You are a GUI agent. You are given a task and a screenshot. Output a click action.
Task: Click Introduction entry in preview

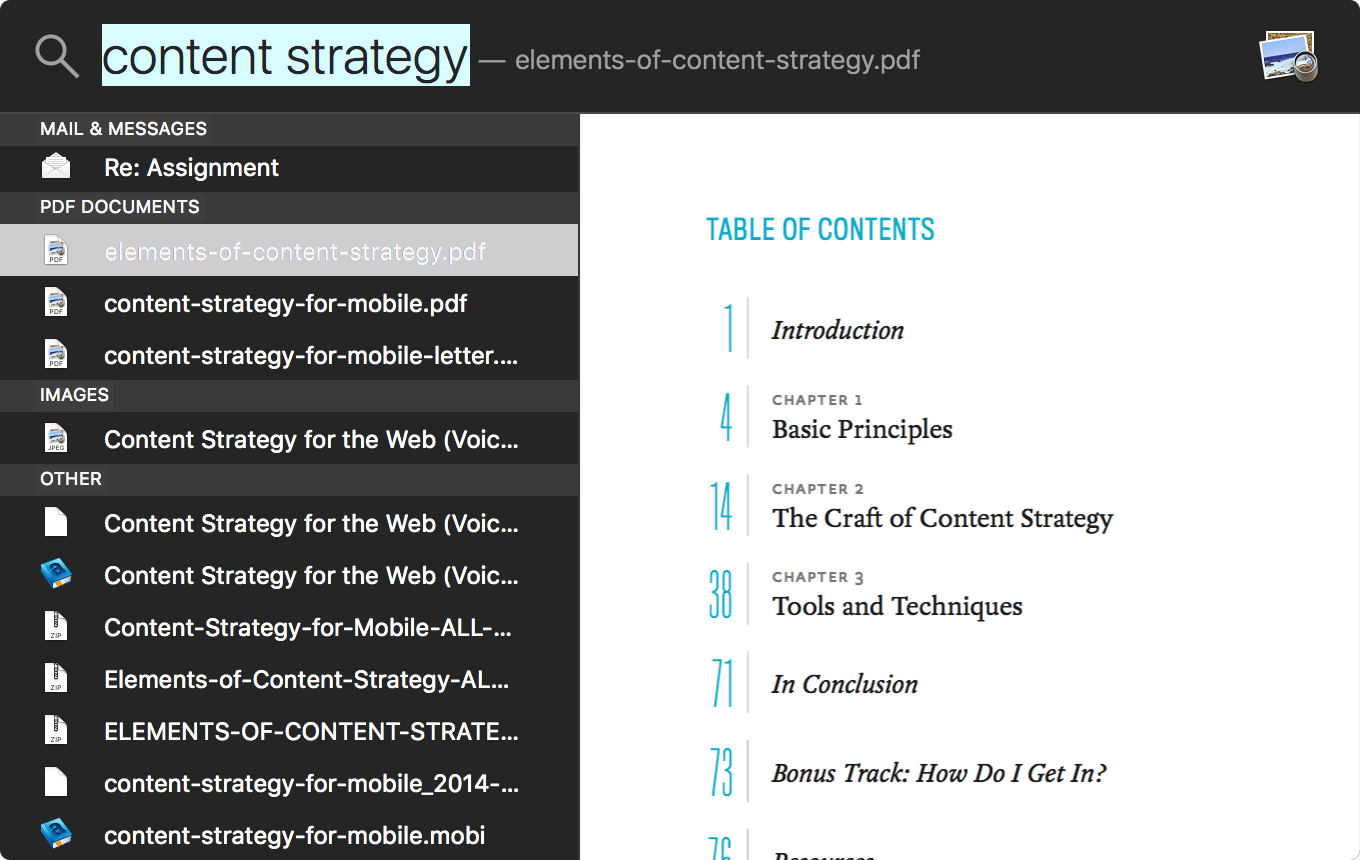837,331
